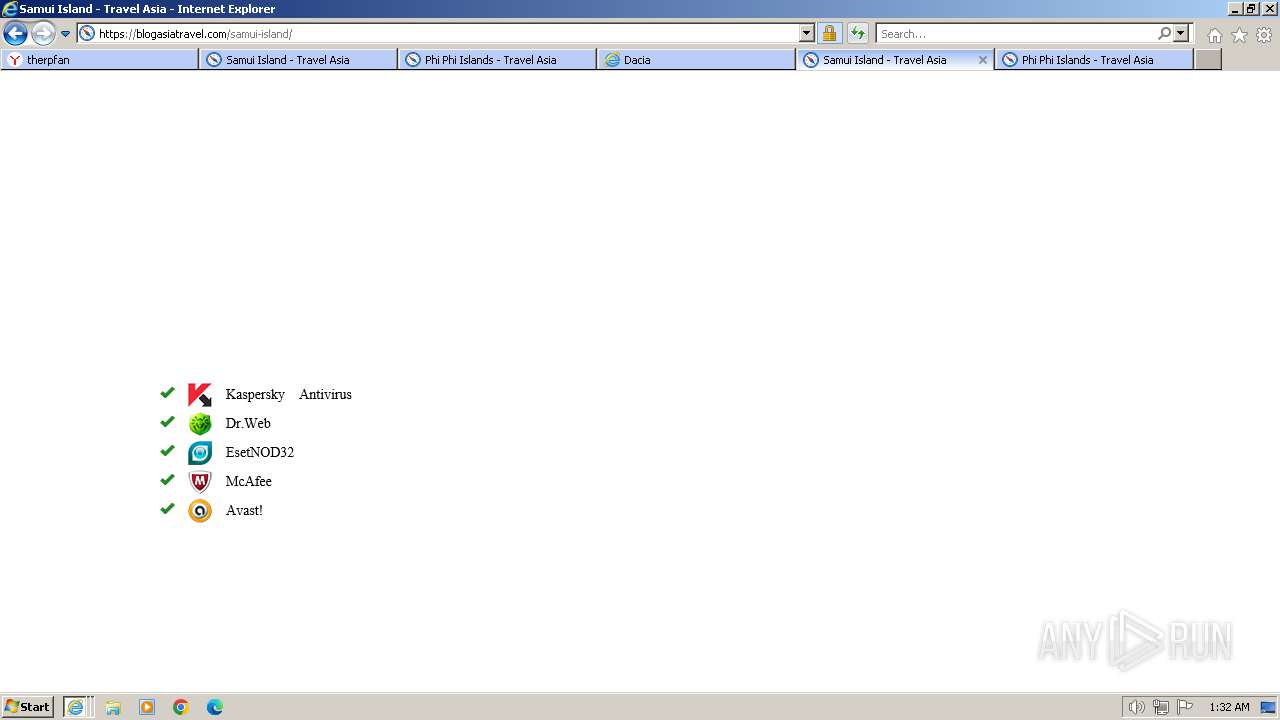Open the security lock report icon
1280x720 pixels.
[829, 33]
